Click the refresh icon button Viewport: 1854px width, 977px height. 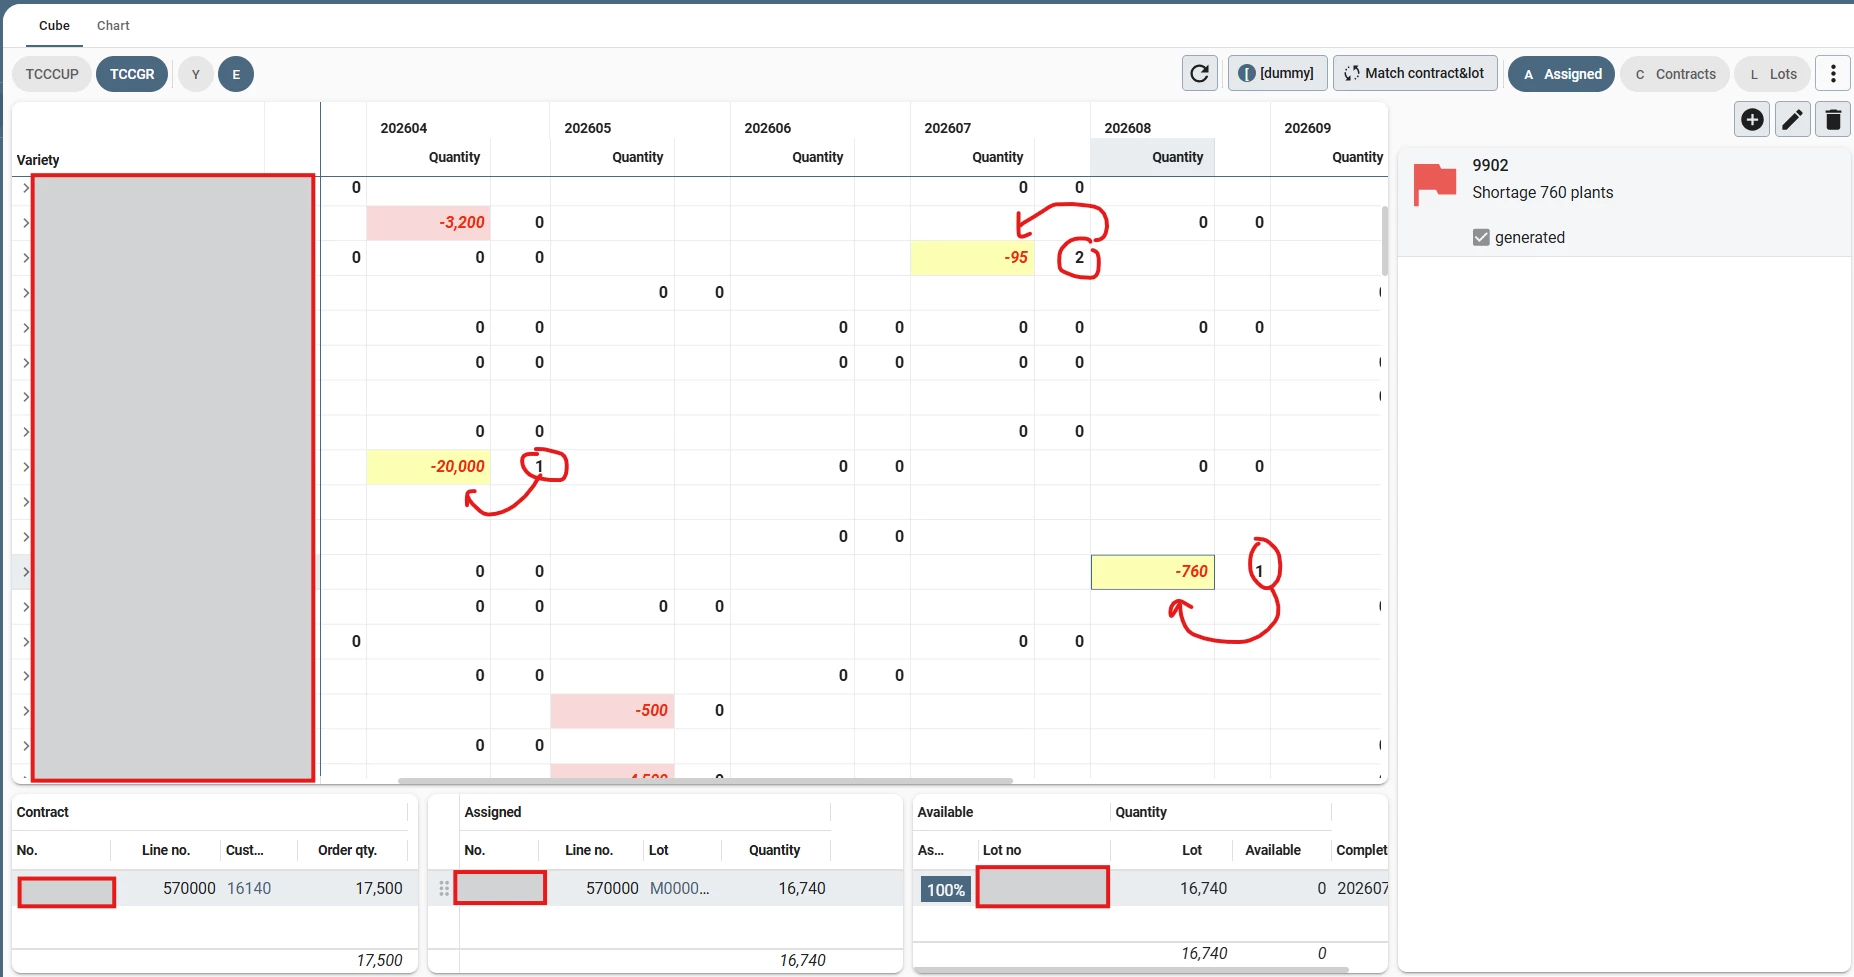coord(1200,73)
